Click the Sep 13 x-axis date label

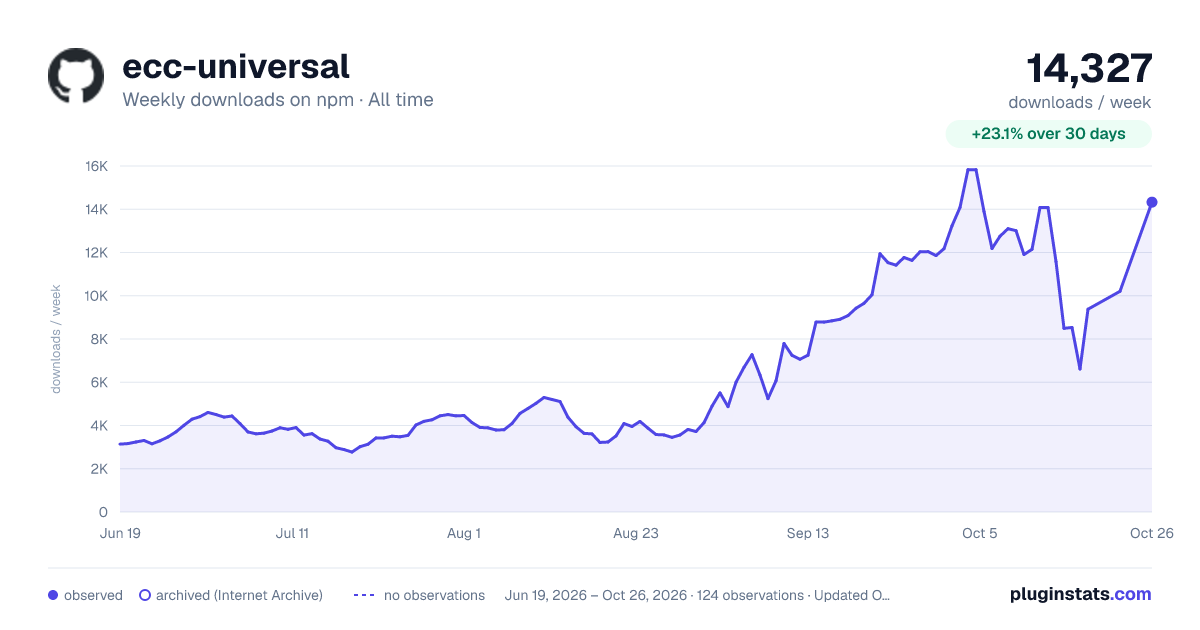tap(808, 533)
